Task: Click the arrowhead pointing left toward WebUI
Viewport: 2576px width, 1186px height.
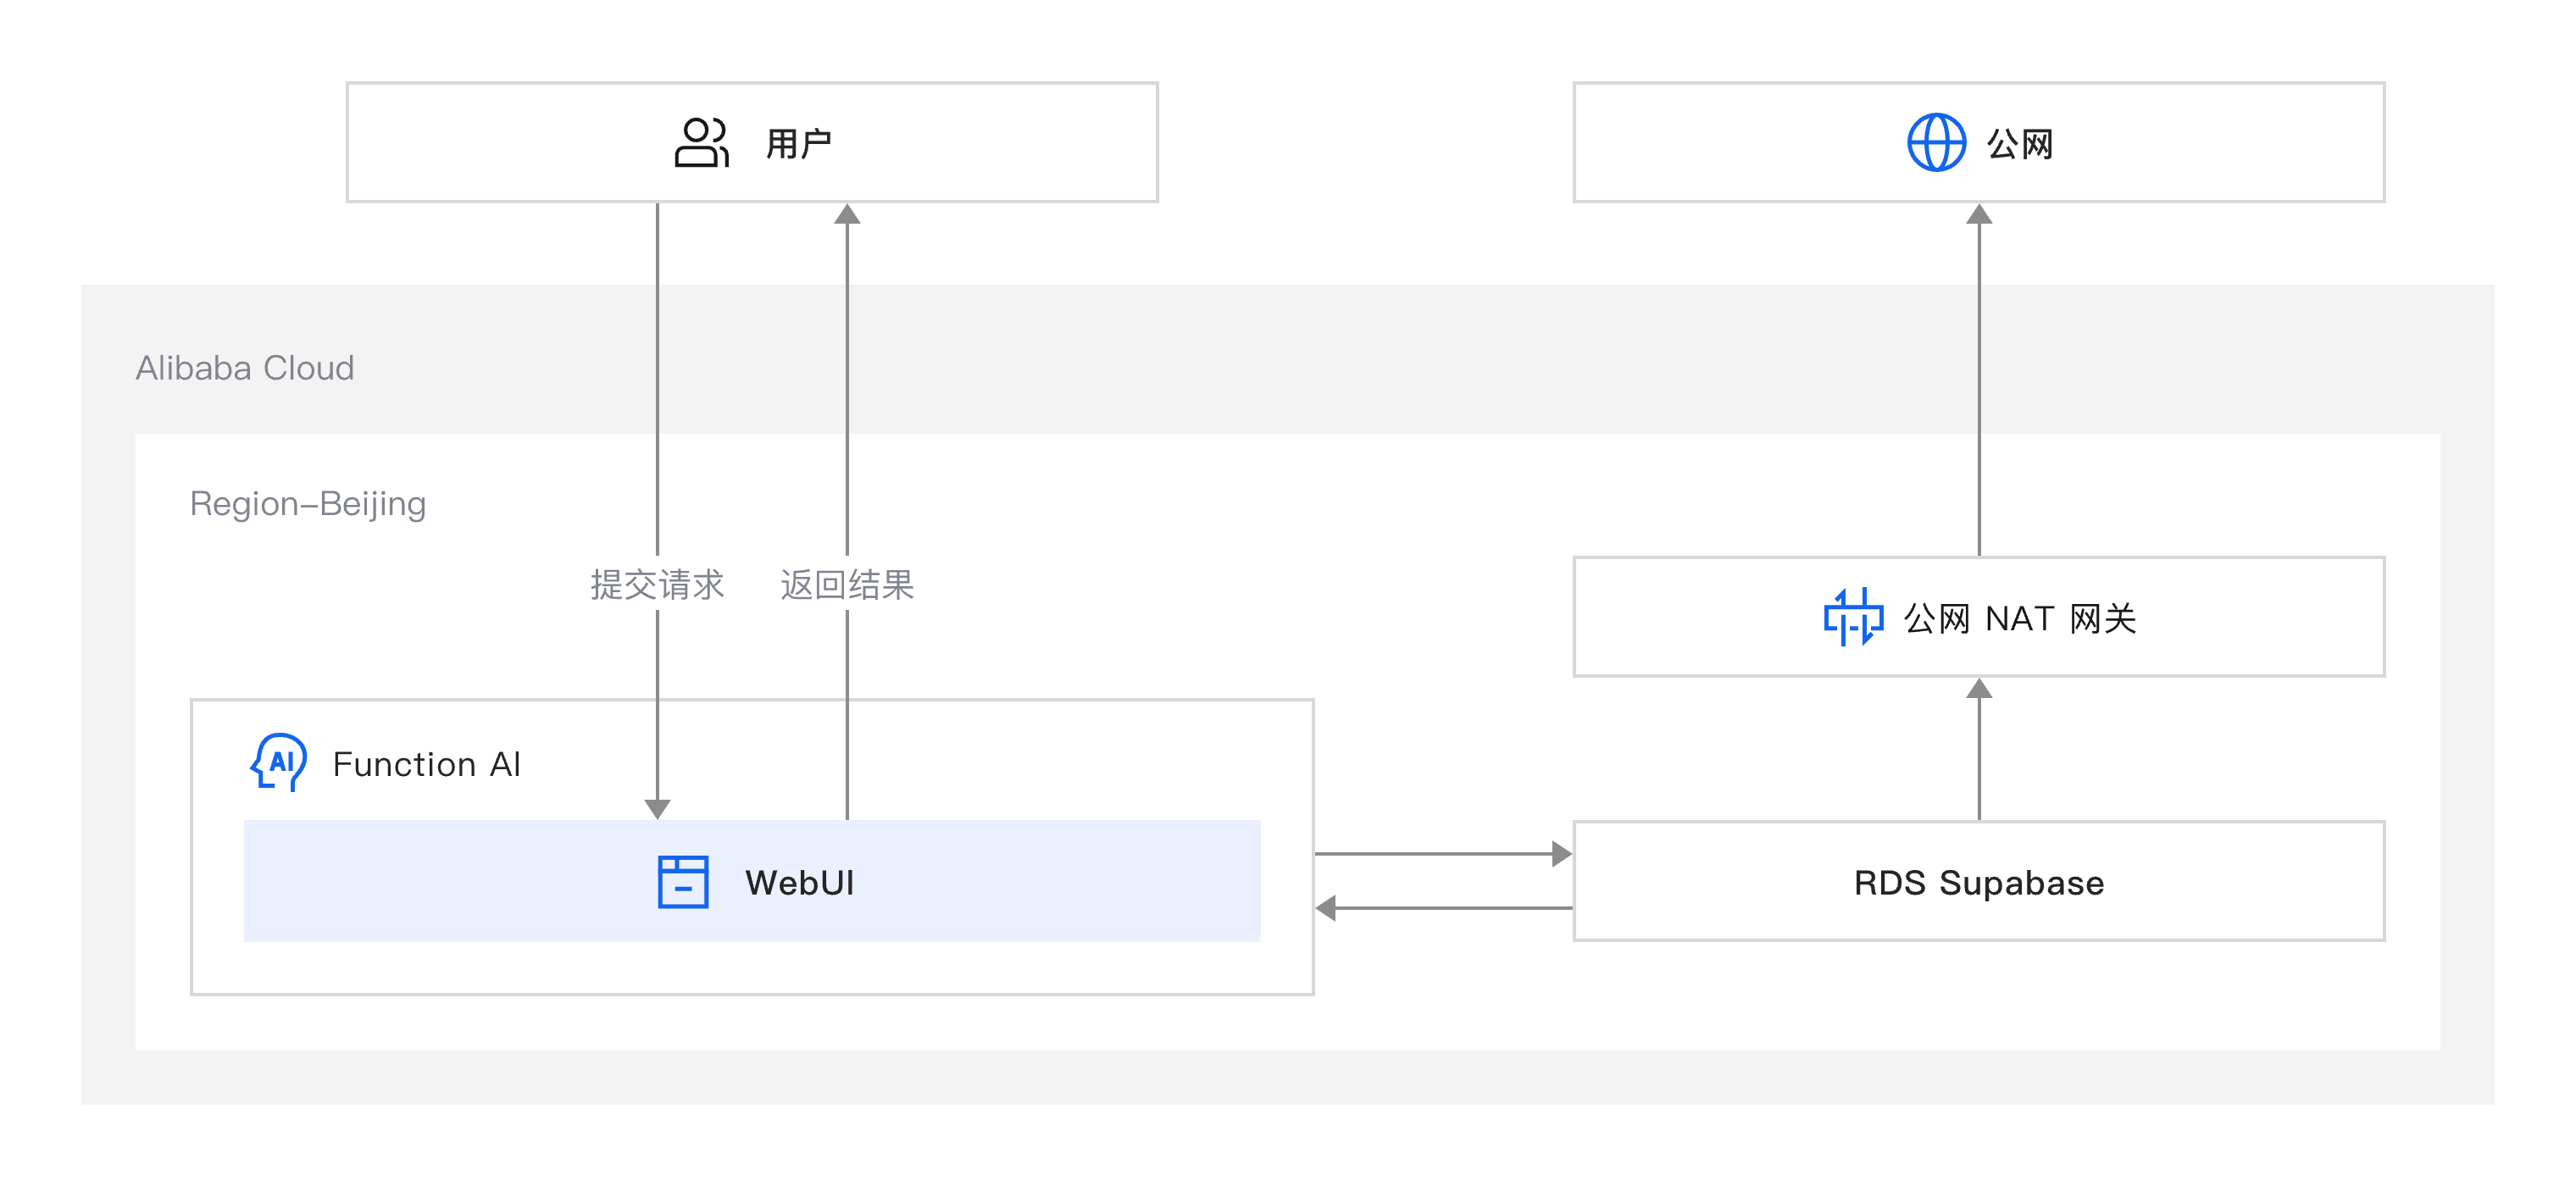Action: pyautogui.click(x=1327, y=908)
